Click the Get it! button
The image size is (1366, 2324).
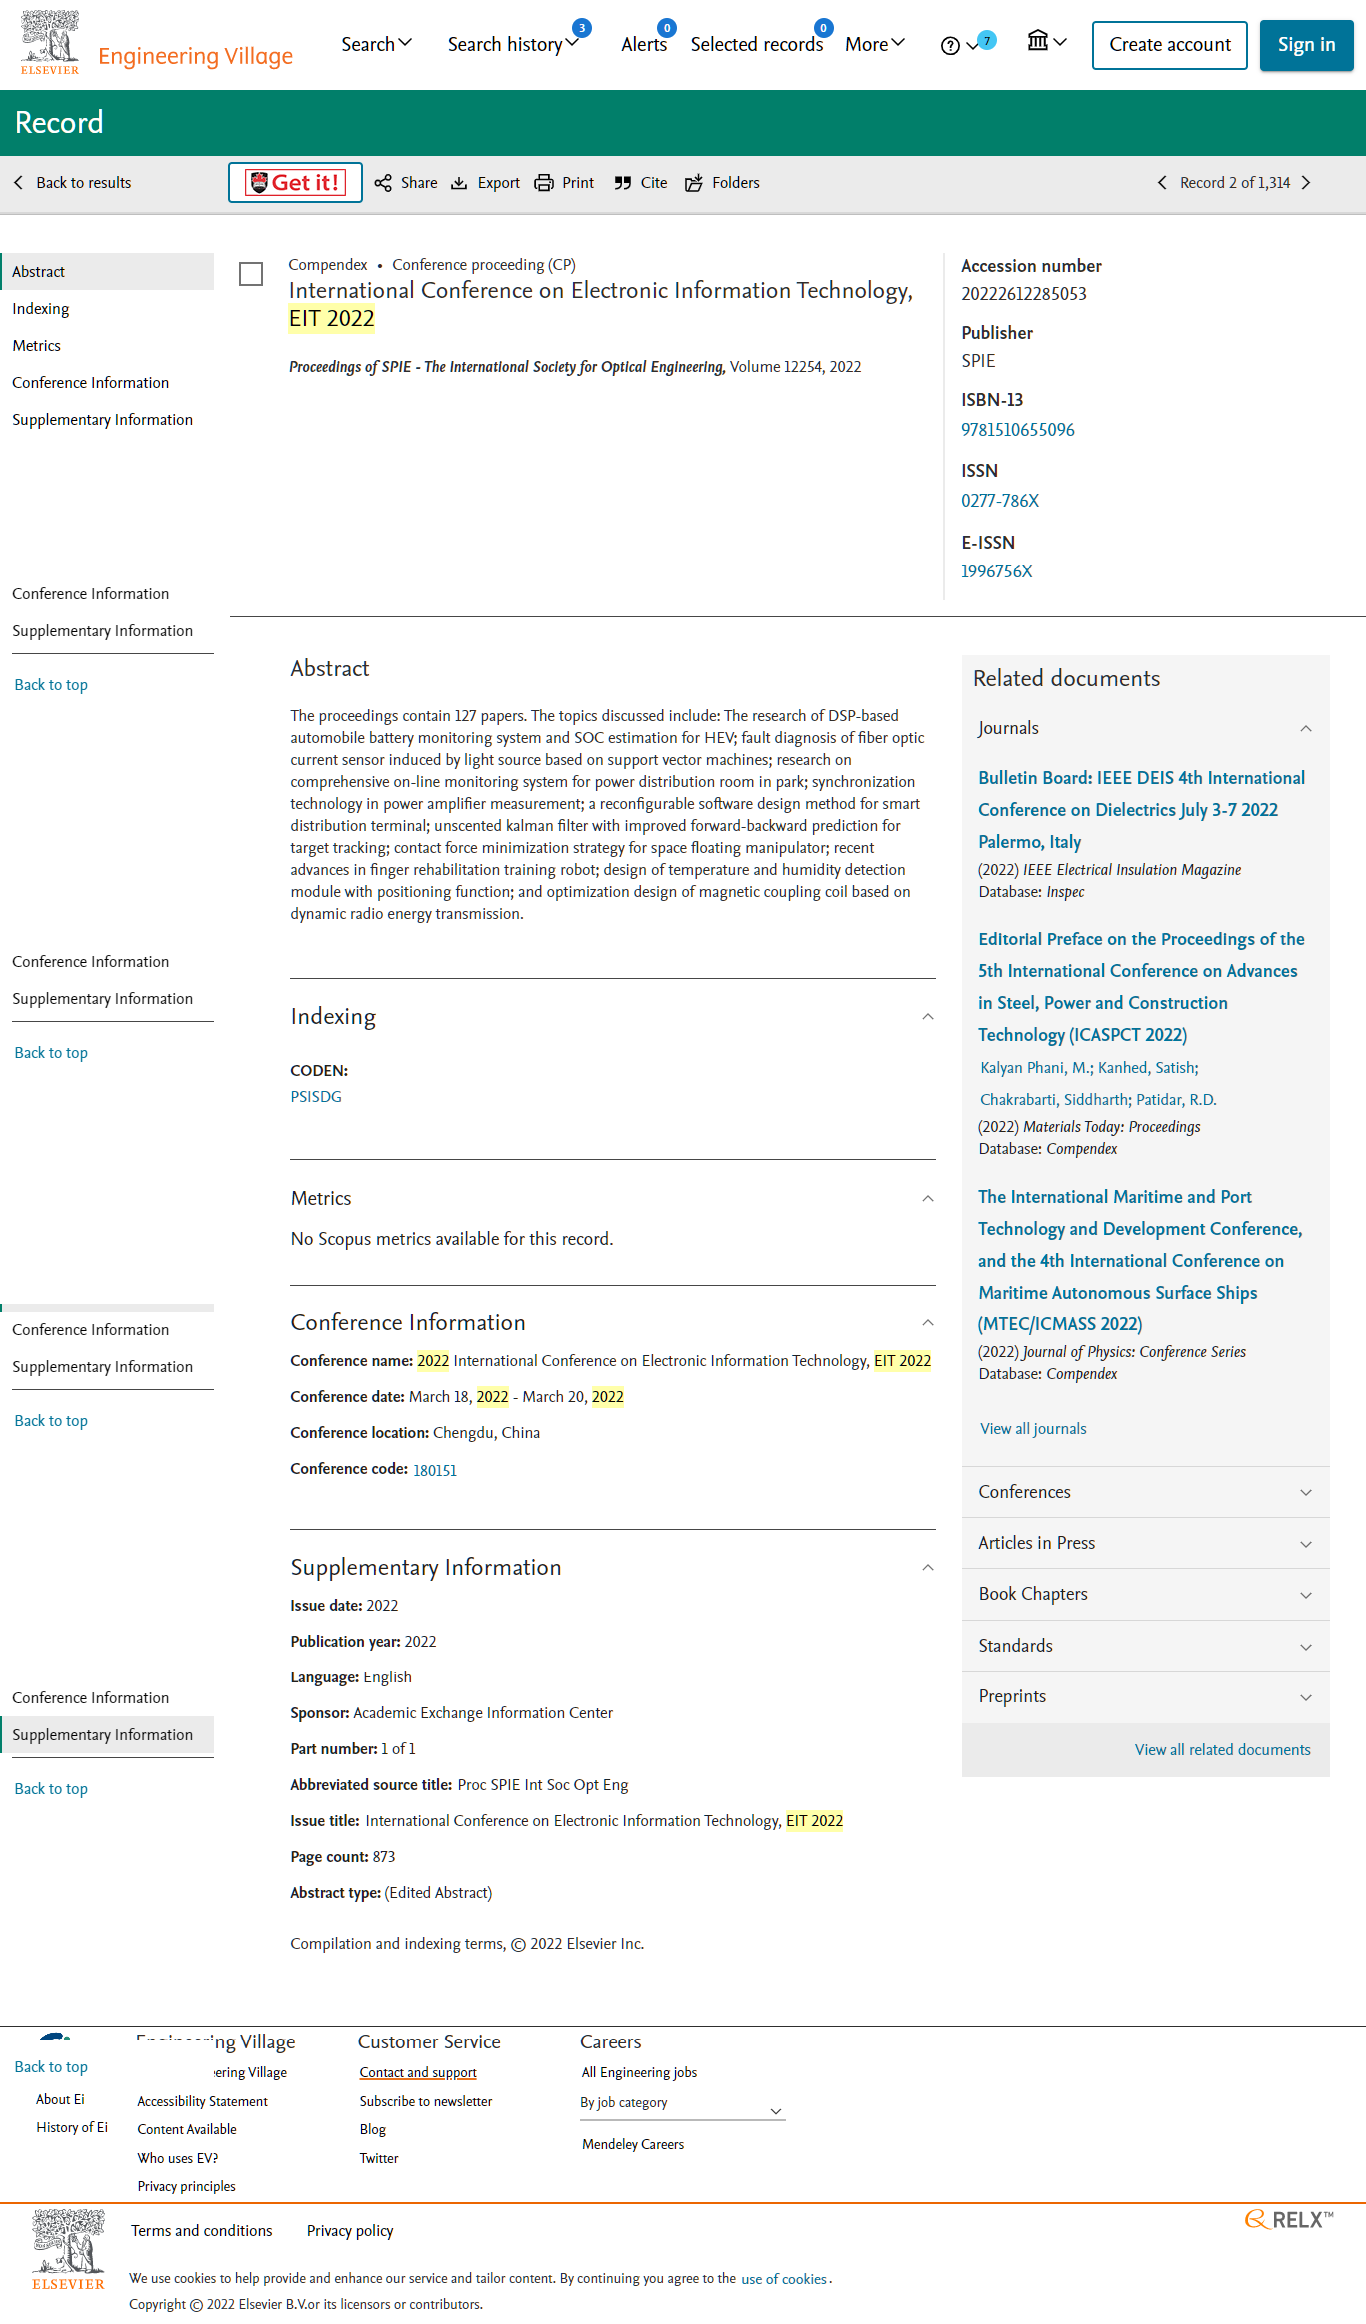pyautogui.click(x=295, y=183)
